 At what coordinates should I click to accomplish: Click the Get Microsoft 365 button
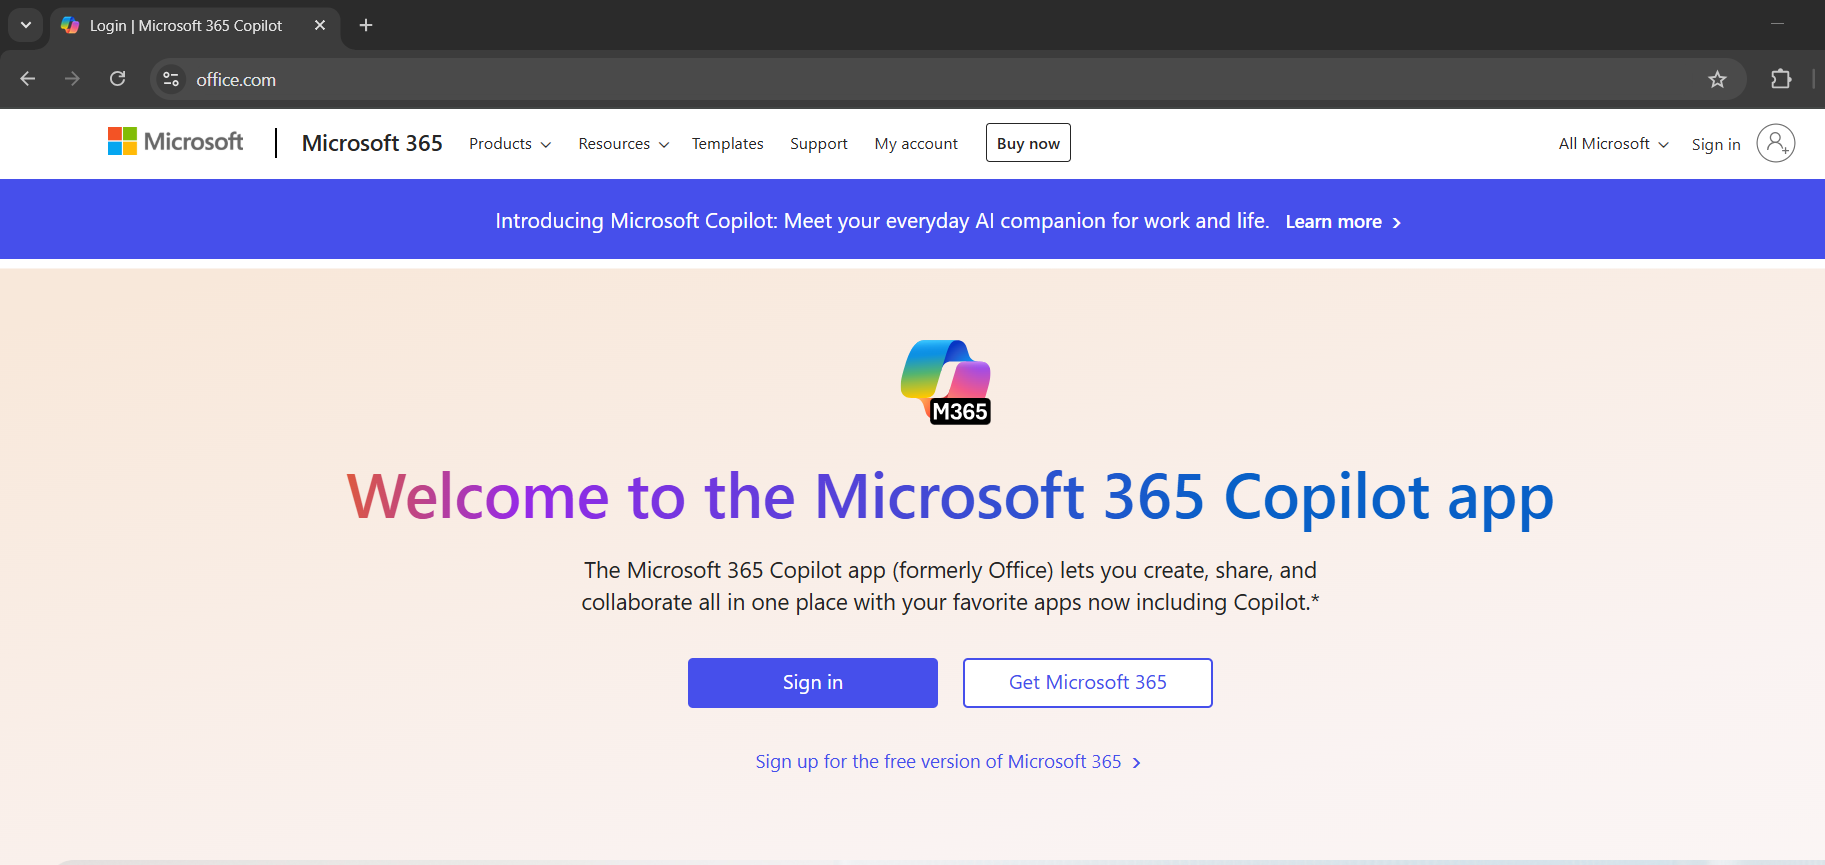click(1088, 683)
